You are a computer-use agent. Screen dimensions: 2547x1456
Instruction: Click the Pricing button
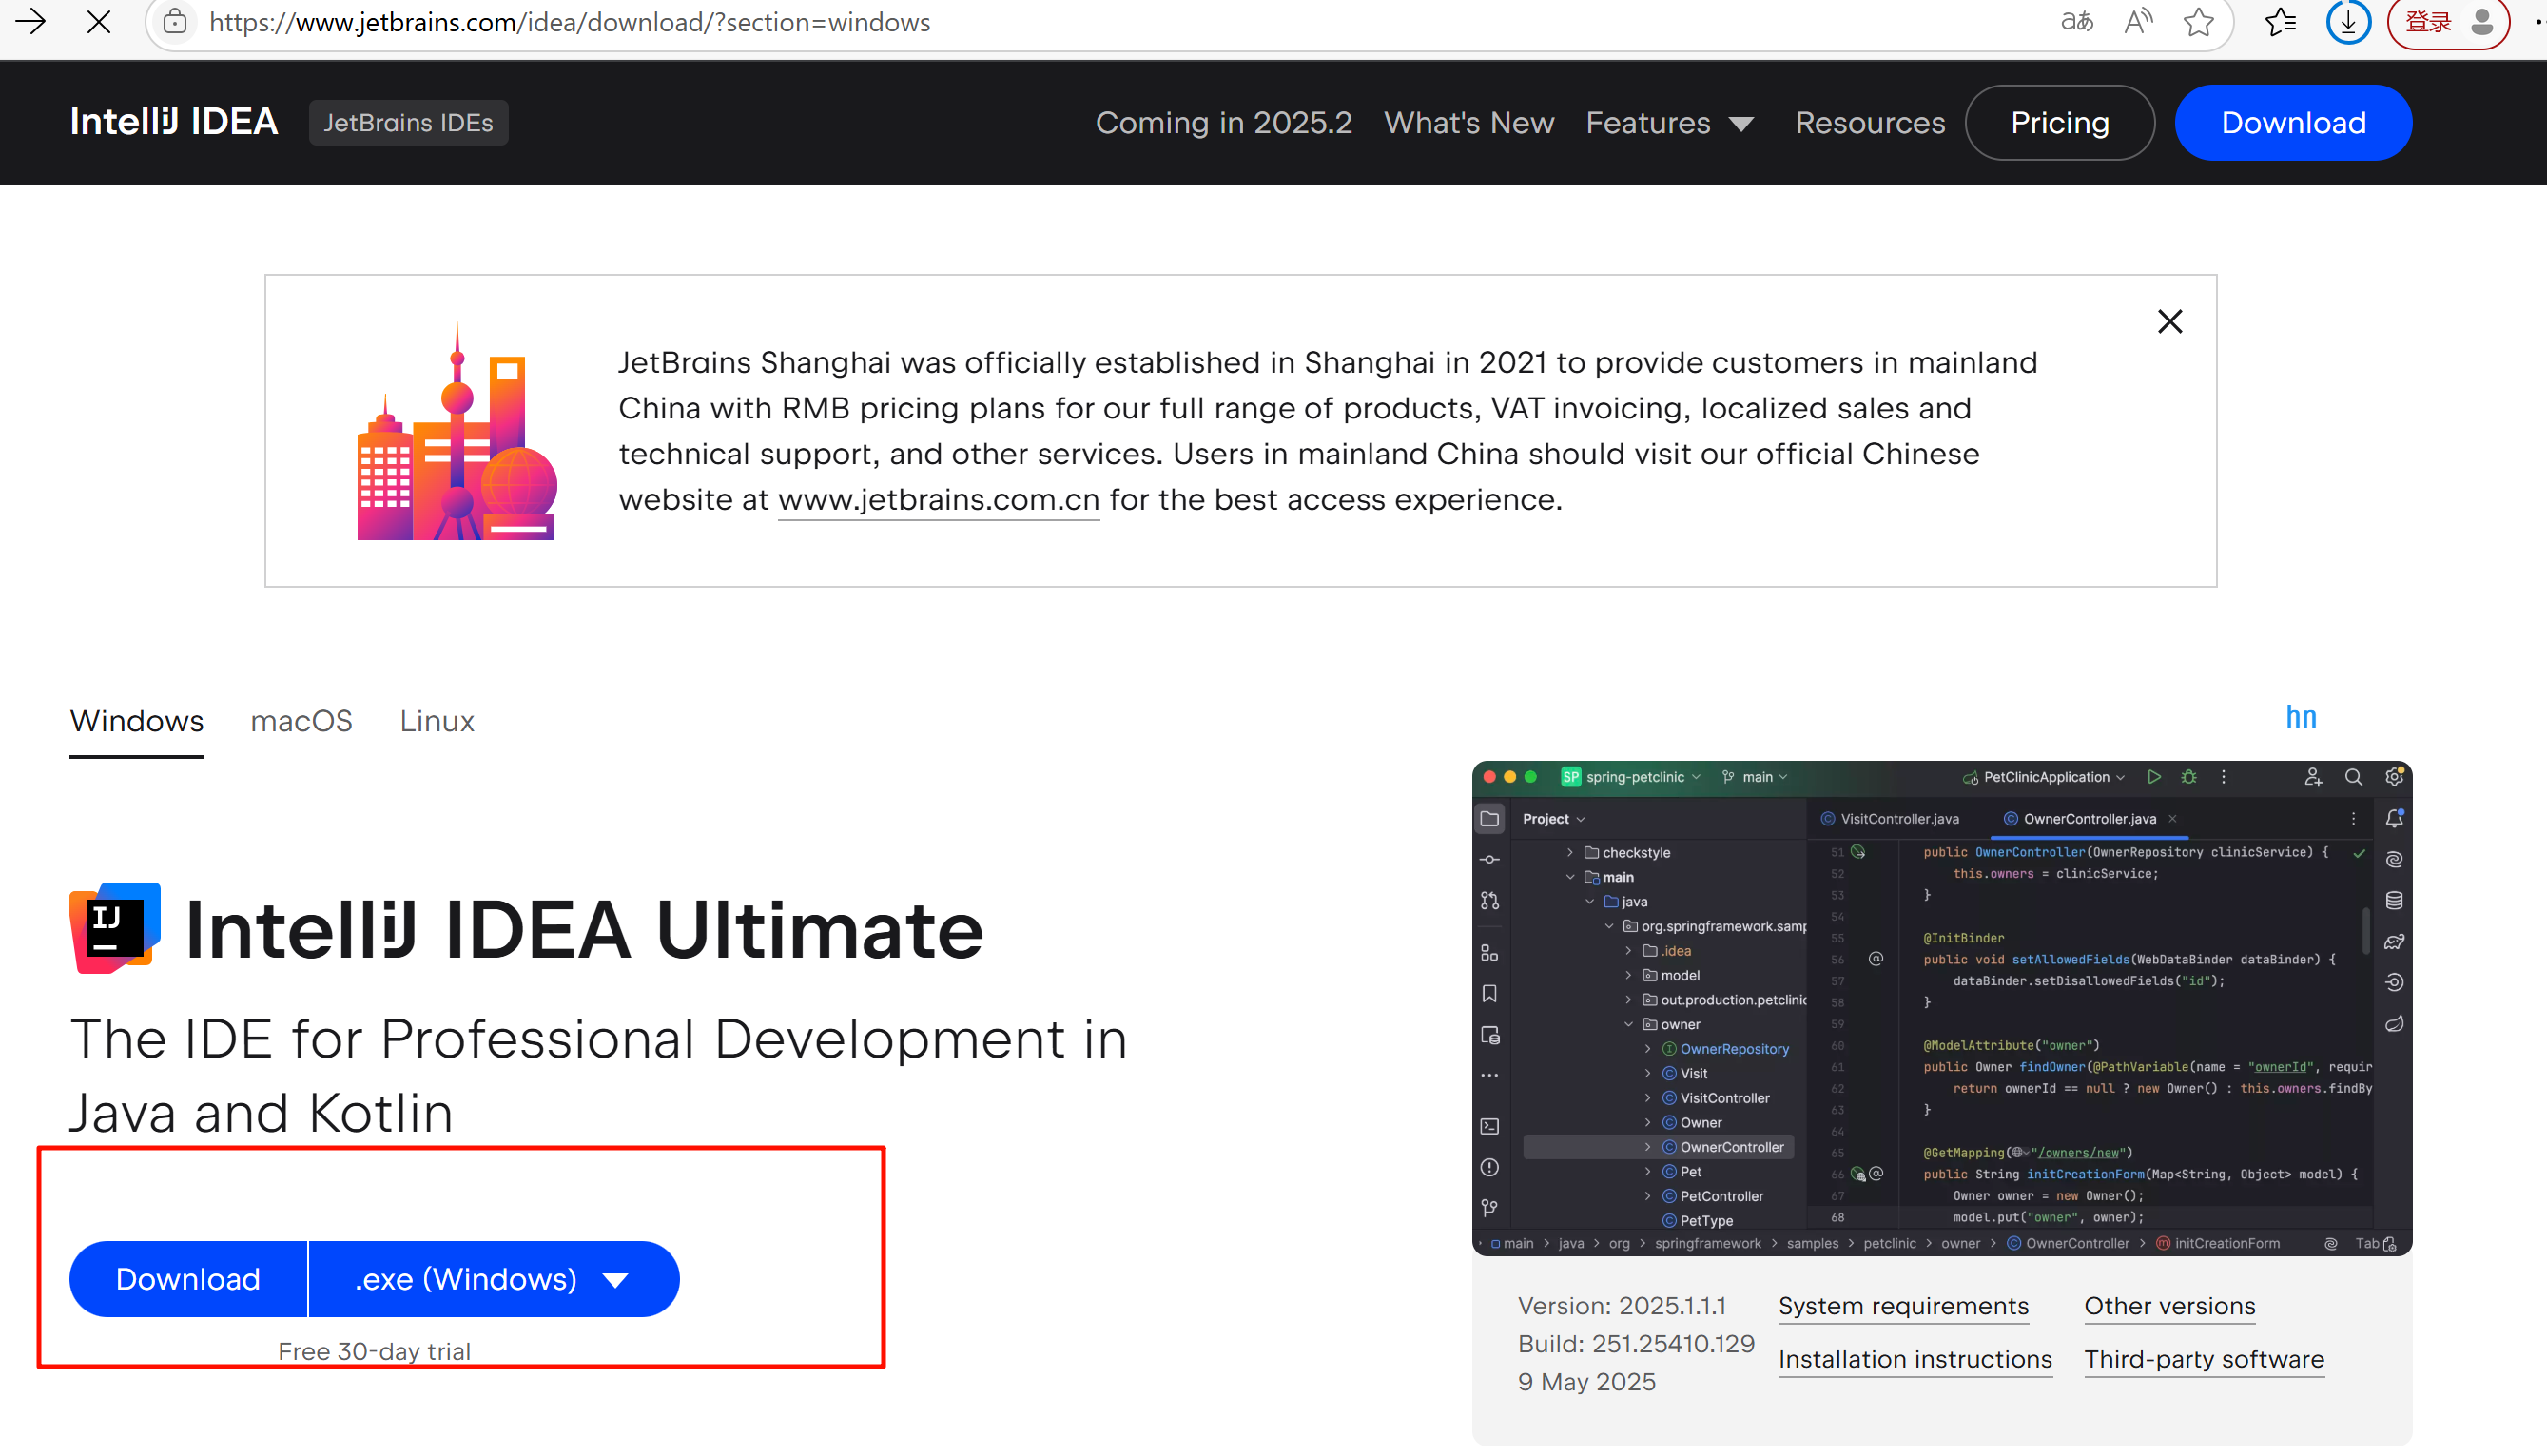[x=2059, y=123]
